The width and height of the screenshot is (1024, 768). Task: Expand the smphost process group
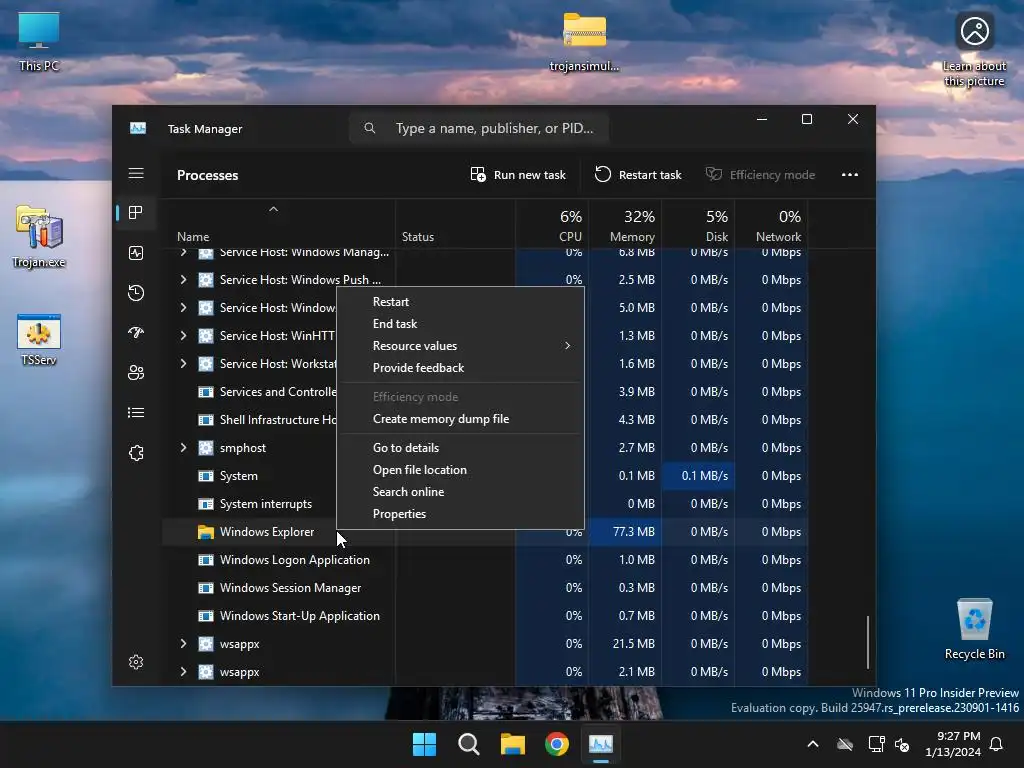[x=184, y=448]
